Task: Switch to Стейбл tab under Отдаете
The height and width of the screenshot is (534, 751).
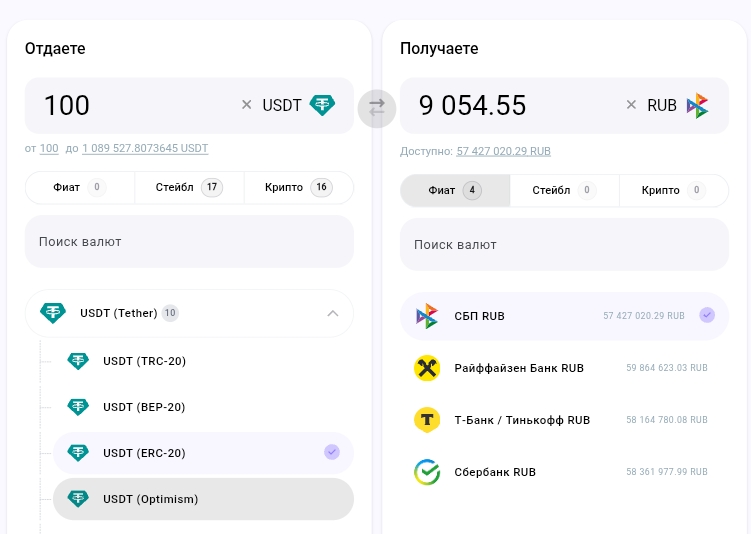Action: point(189,187)
